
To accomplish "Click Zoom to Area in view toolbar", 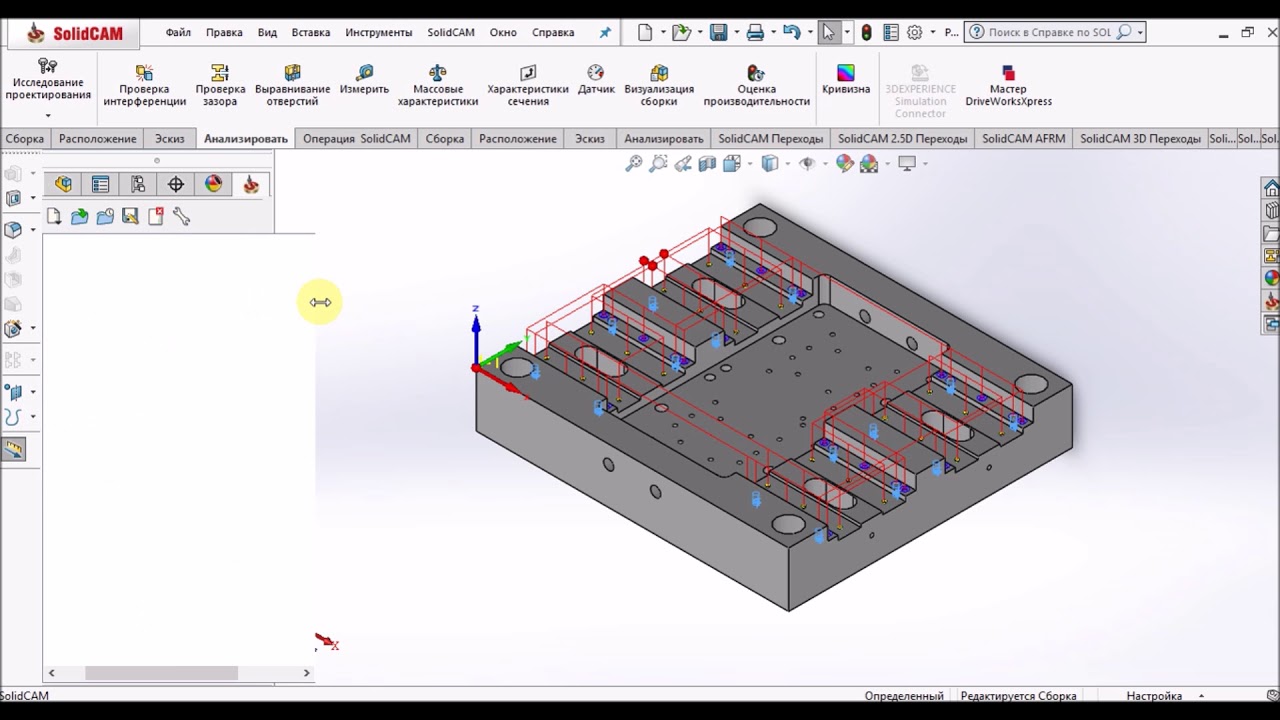I will click(x=658, y=163).
